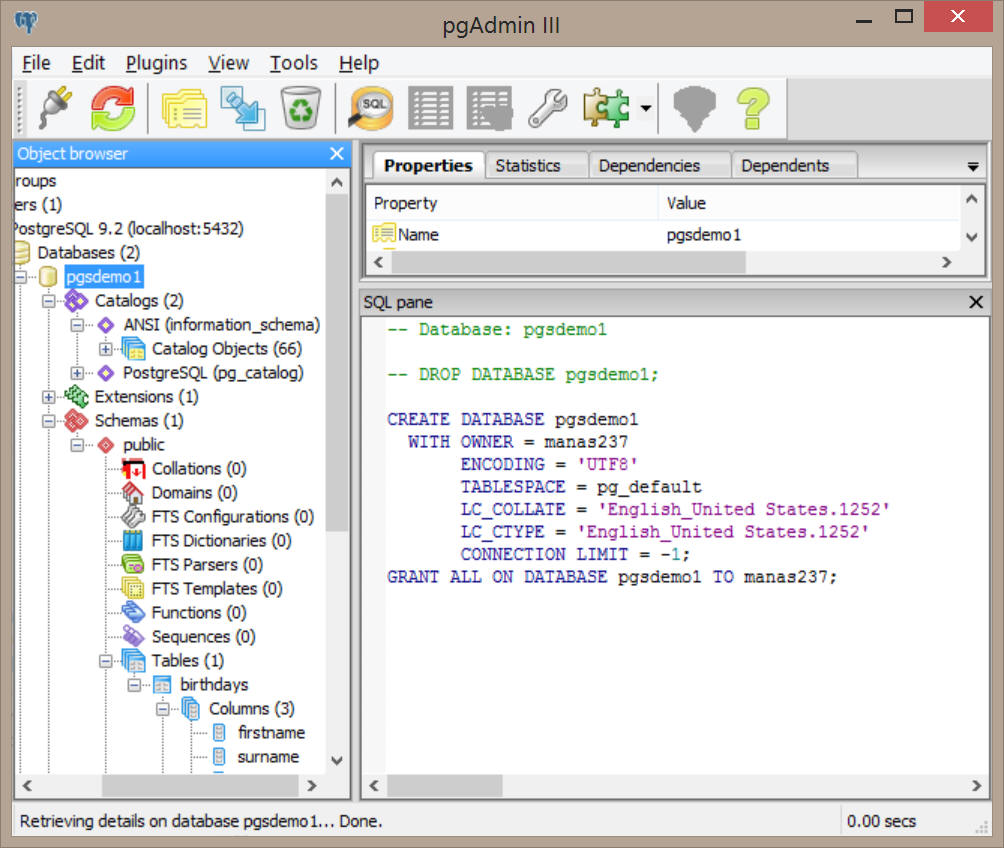Collapse the birthdays table node
Screen dimensions: 1004x848
(x=134, y=685)
